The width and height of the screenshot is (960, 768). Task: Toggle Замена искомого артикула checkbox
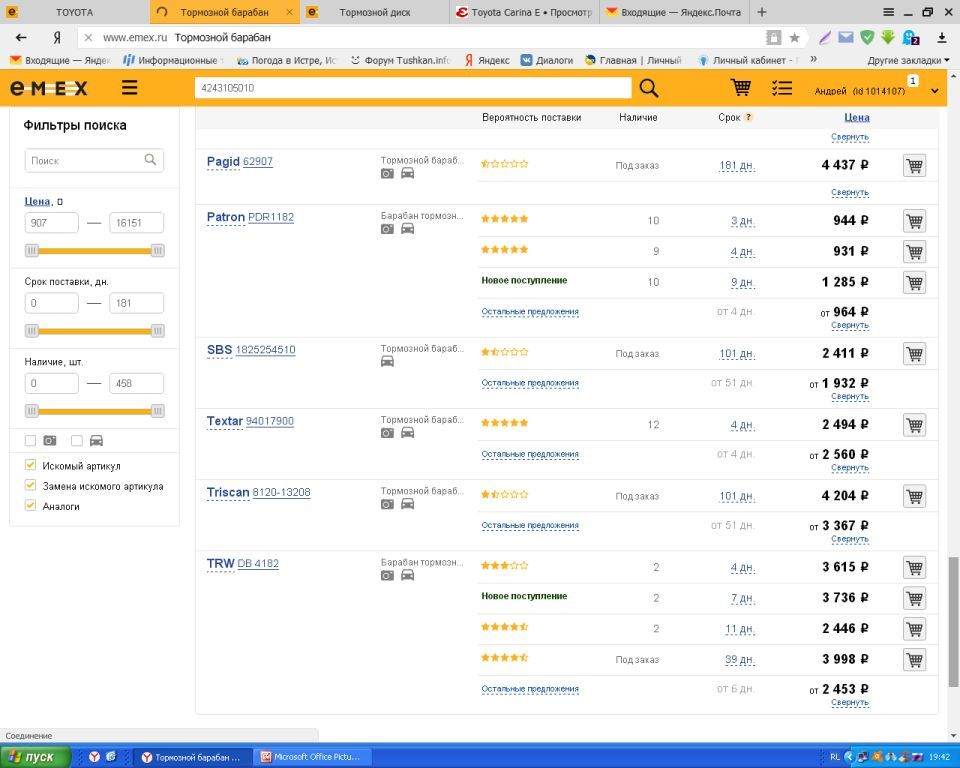(x=30, y=485)
